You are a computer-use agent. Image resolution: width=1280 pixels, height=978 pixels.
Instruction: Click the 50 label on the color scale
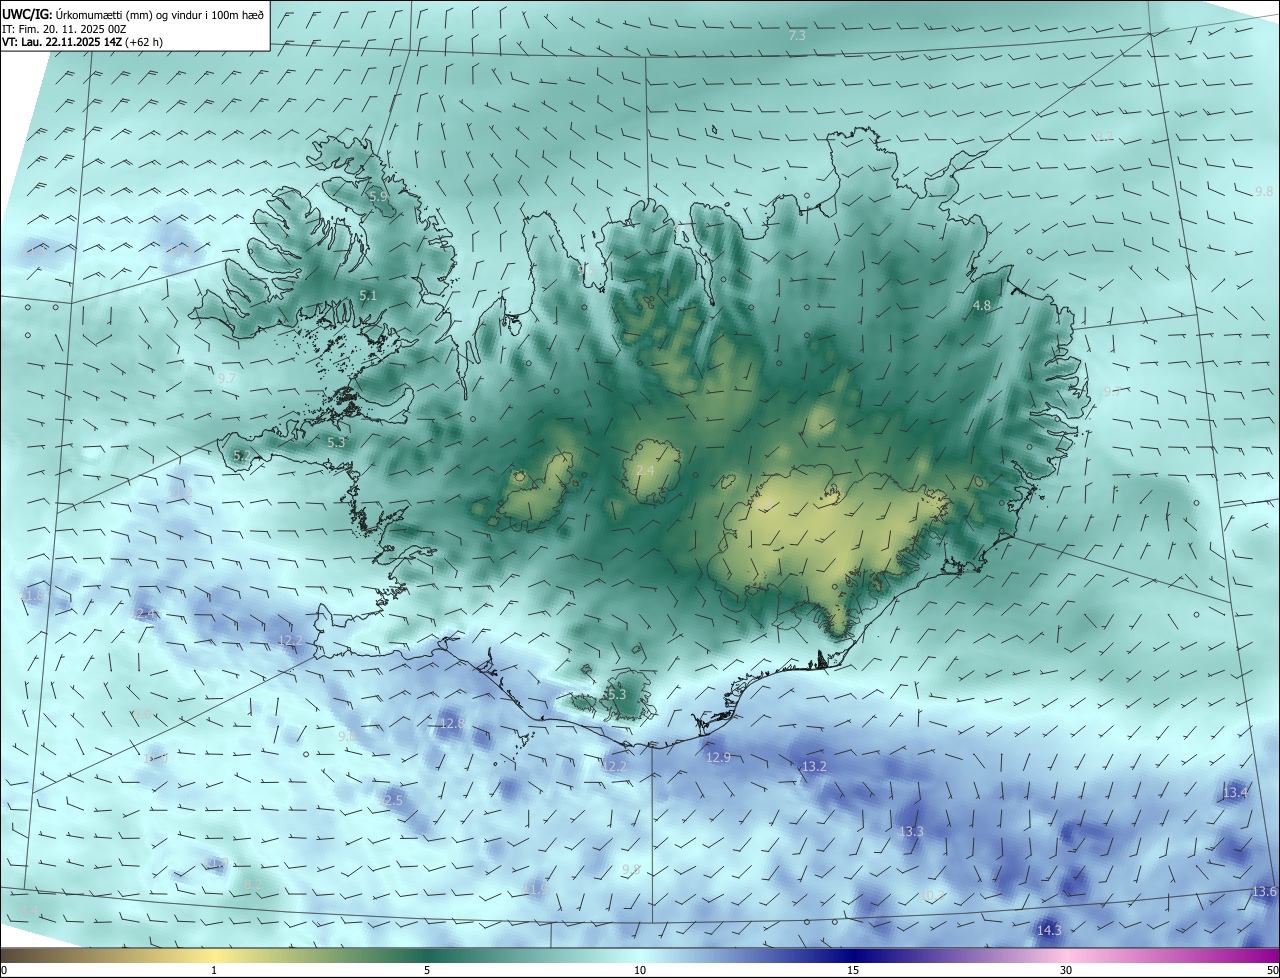pyautogui.click(x=1271, y=970)
